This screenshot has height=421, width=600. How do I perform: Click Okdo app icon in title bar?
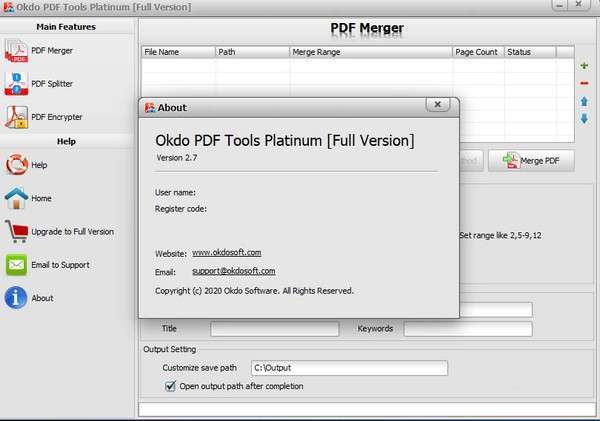(8, 7)
